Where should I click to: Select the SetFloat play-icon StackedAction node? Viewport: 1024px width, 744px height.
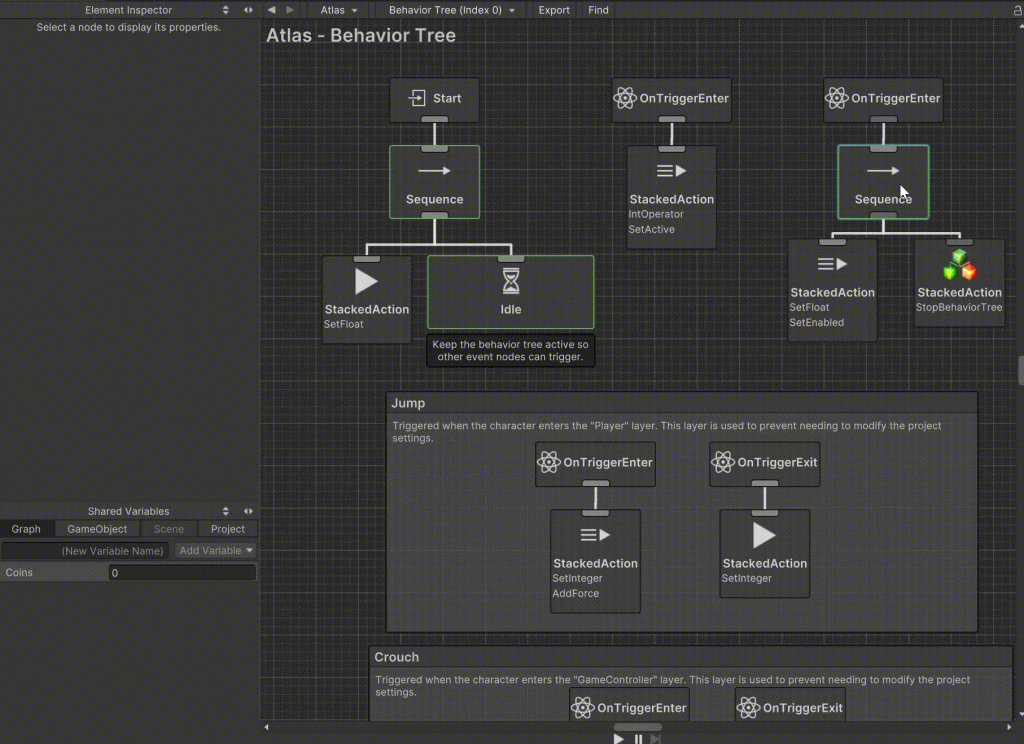pos(366,281)
